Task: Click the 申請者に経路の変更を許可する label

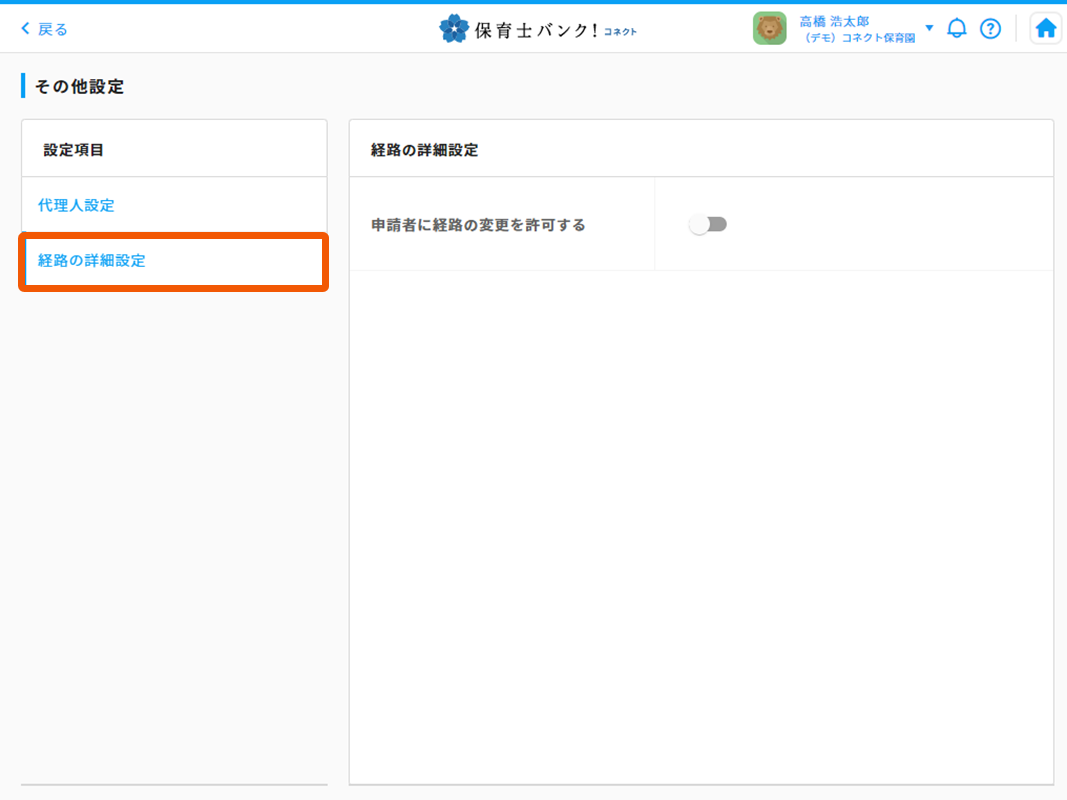Action: tap(478, 225)
